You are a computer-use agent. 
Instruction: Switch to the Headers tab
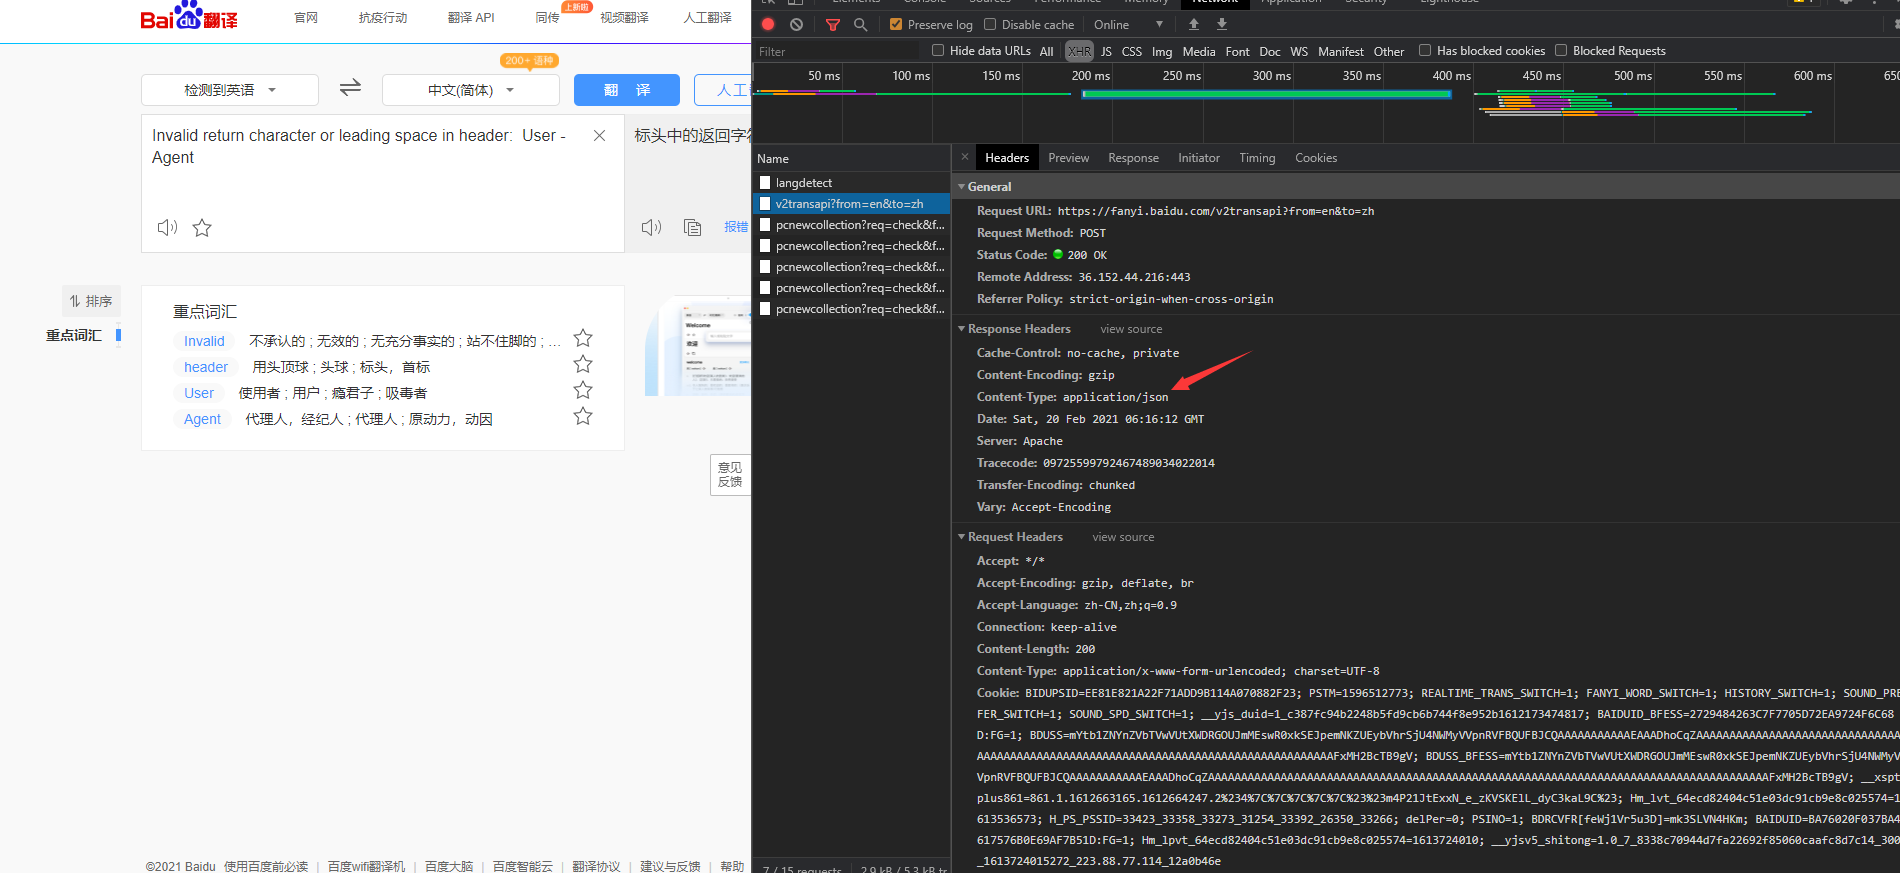(x=1007, y=158)
